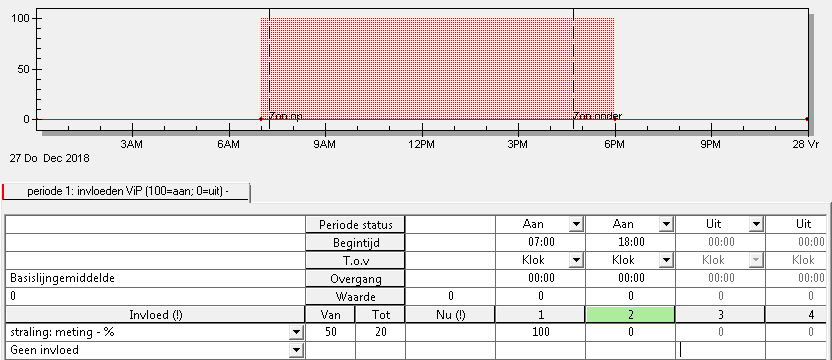Viewport: 832px width, 360px height.
Task: Open Periode status dropdown for period 1
Action: click(576, 225)
